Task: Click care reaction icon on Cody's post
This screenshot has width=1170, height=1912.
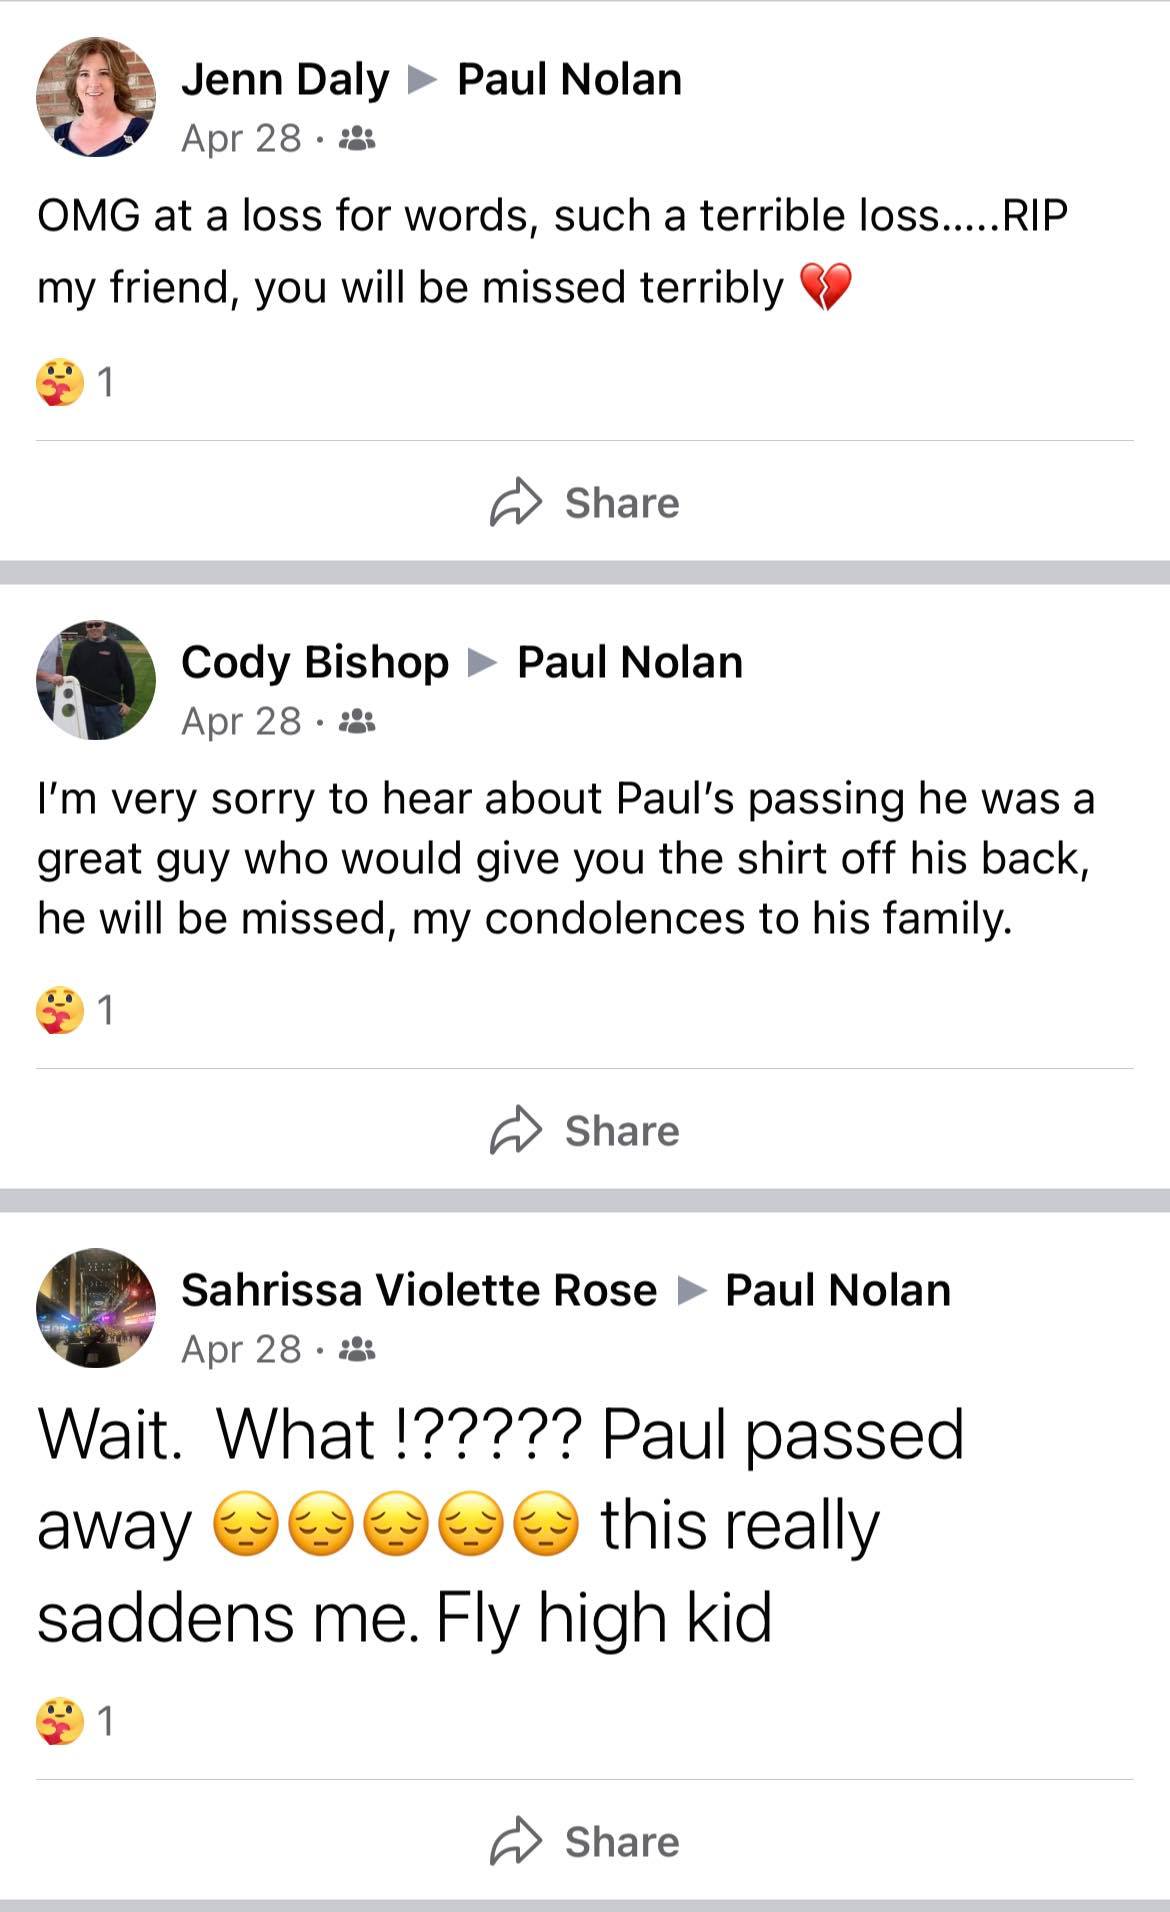Action: tap(60, 1010)
